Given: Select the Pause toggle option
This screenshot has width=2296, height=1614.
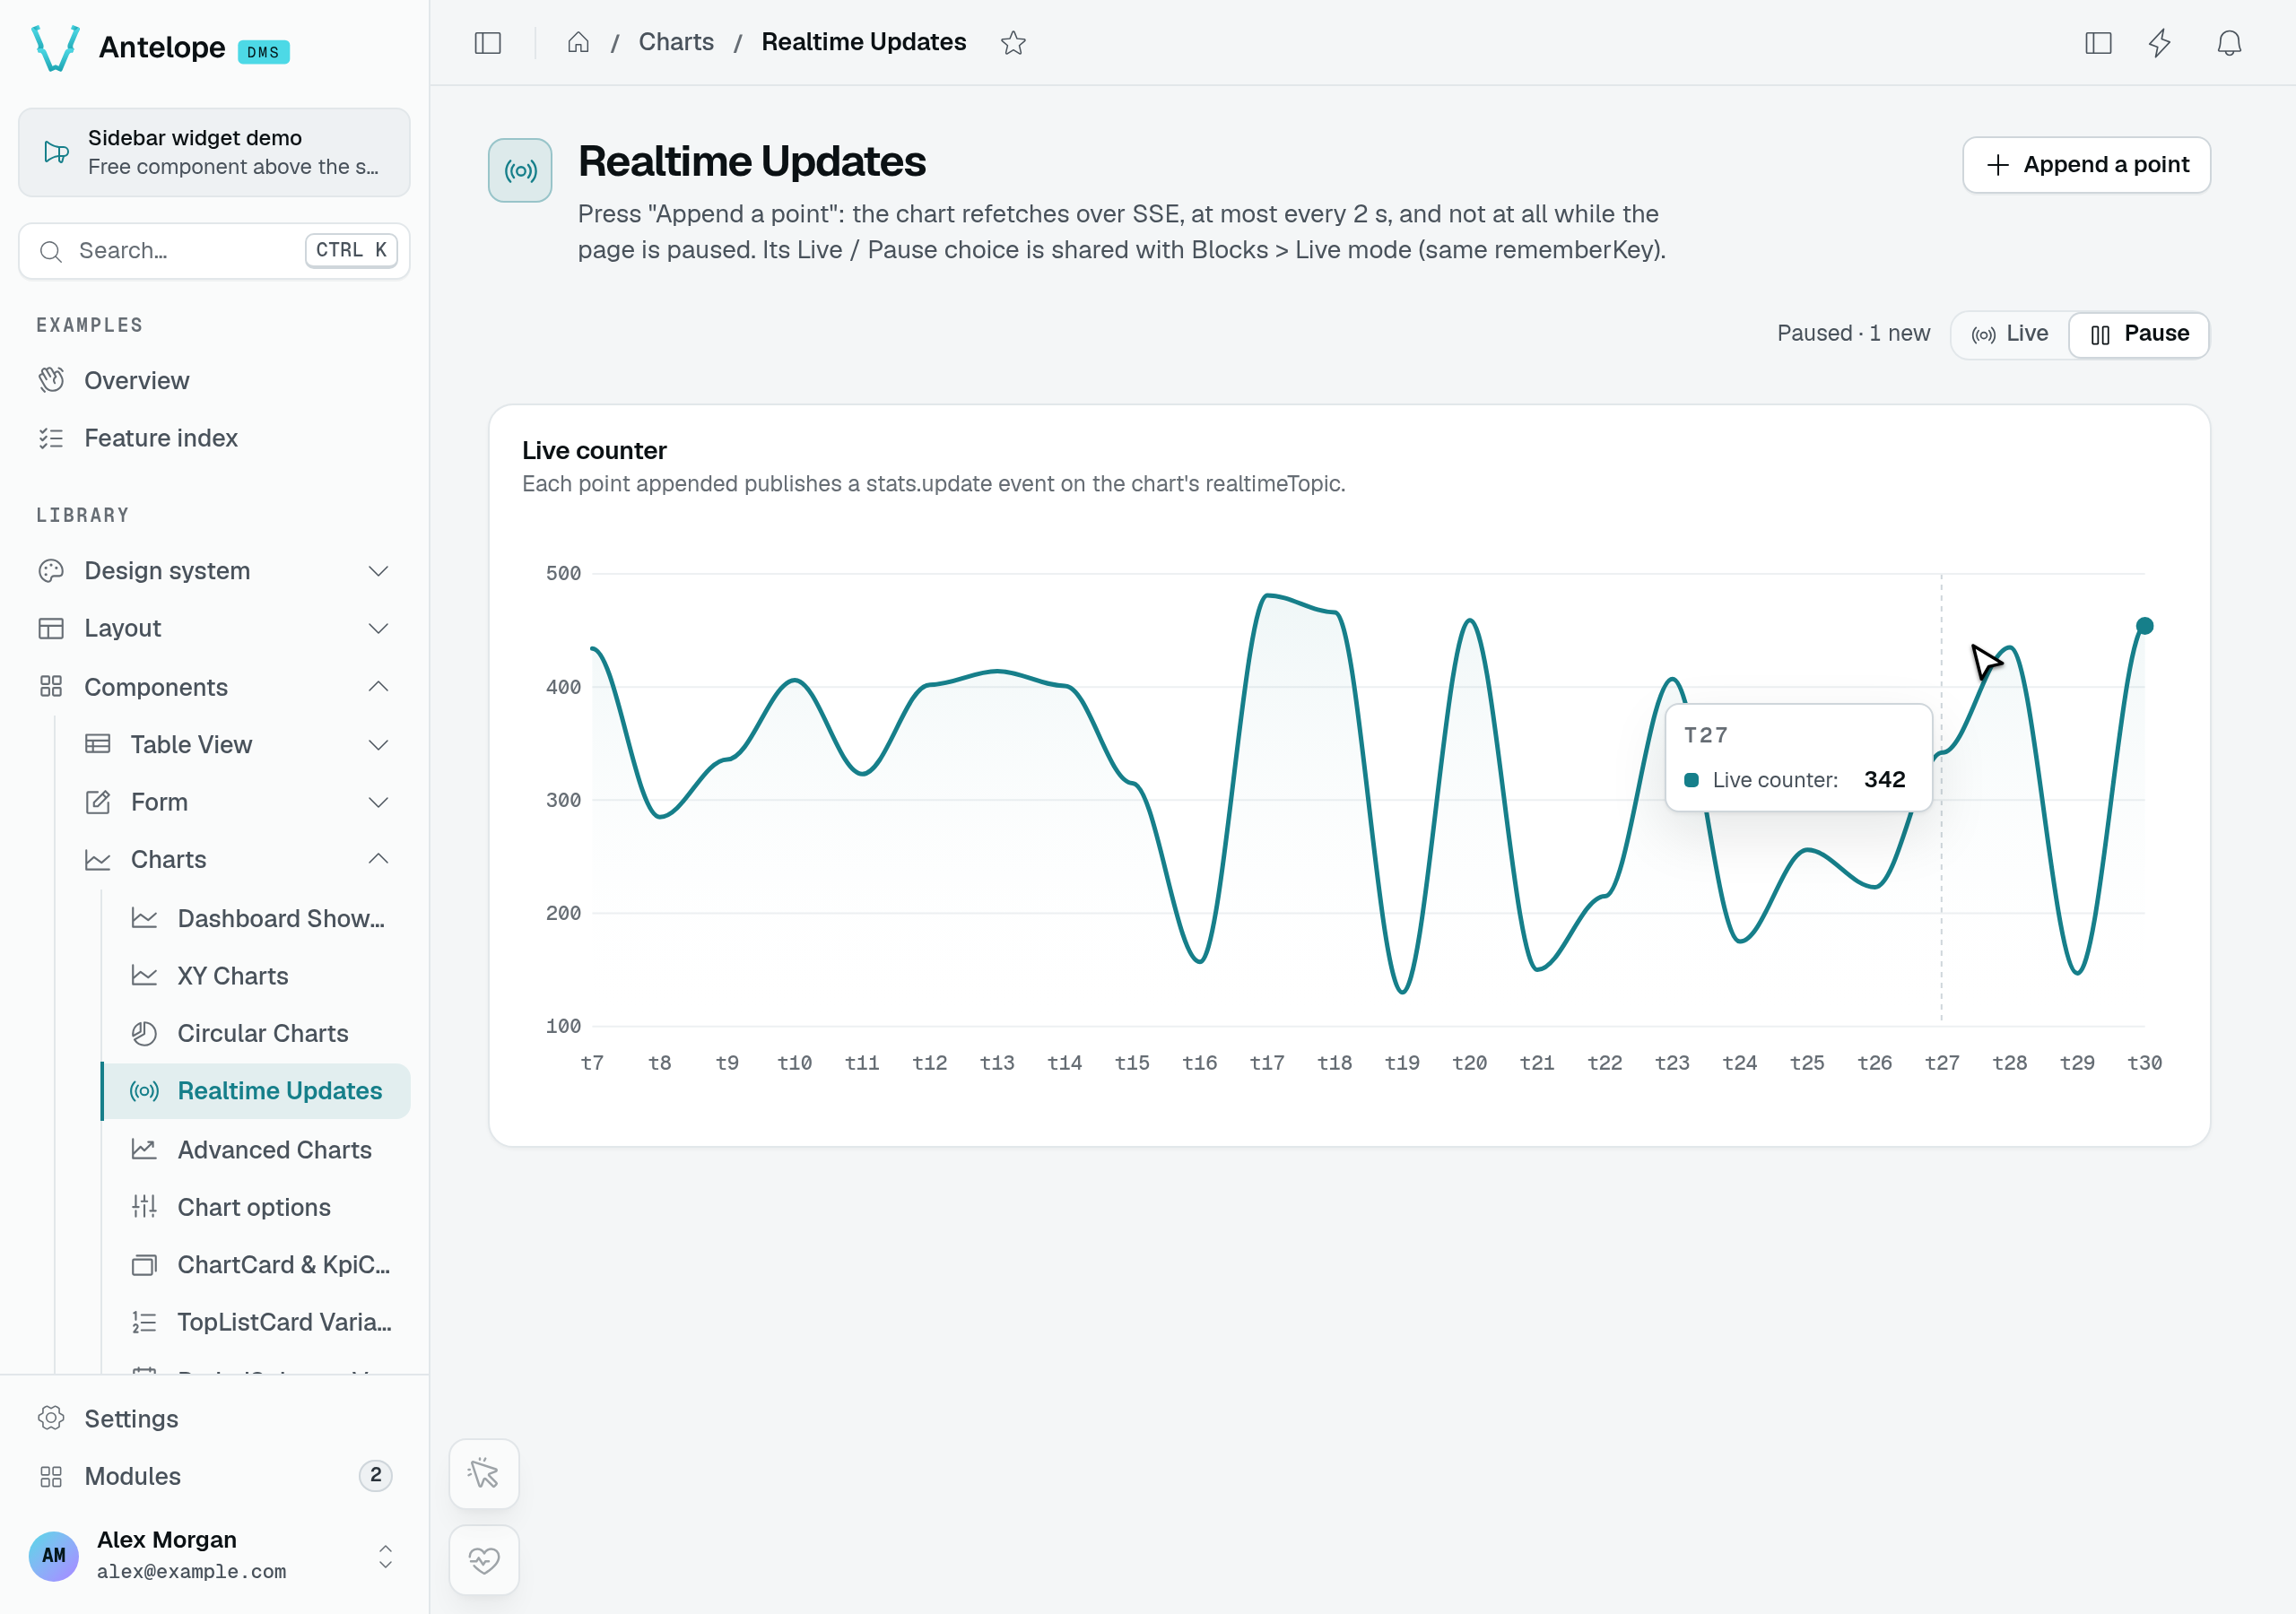Looking at the screenshot, I should tap(2139, 334).
